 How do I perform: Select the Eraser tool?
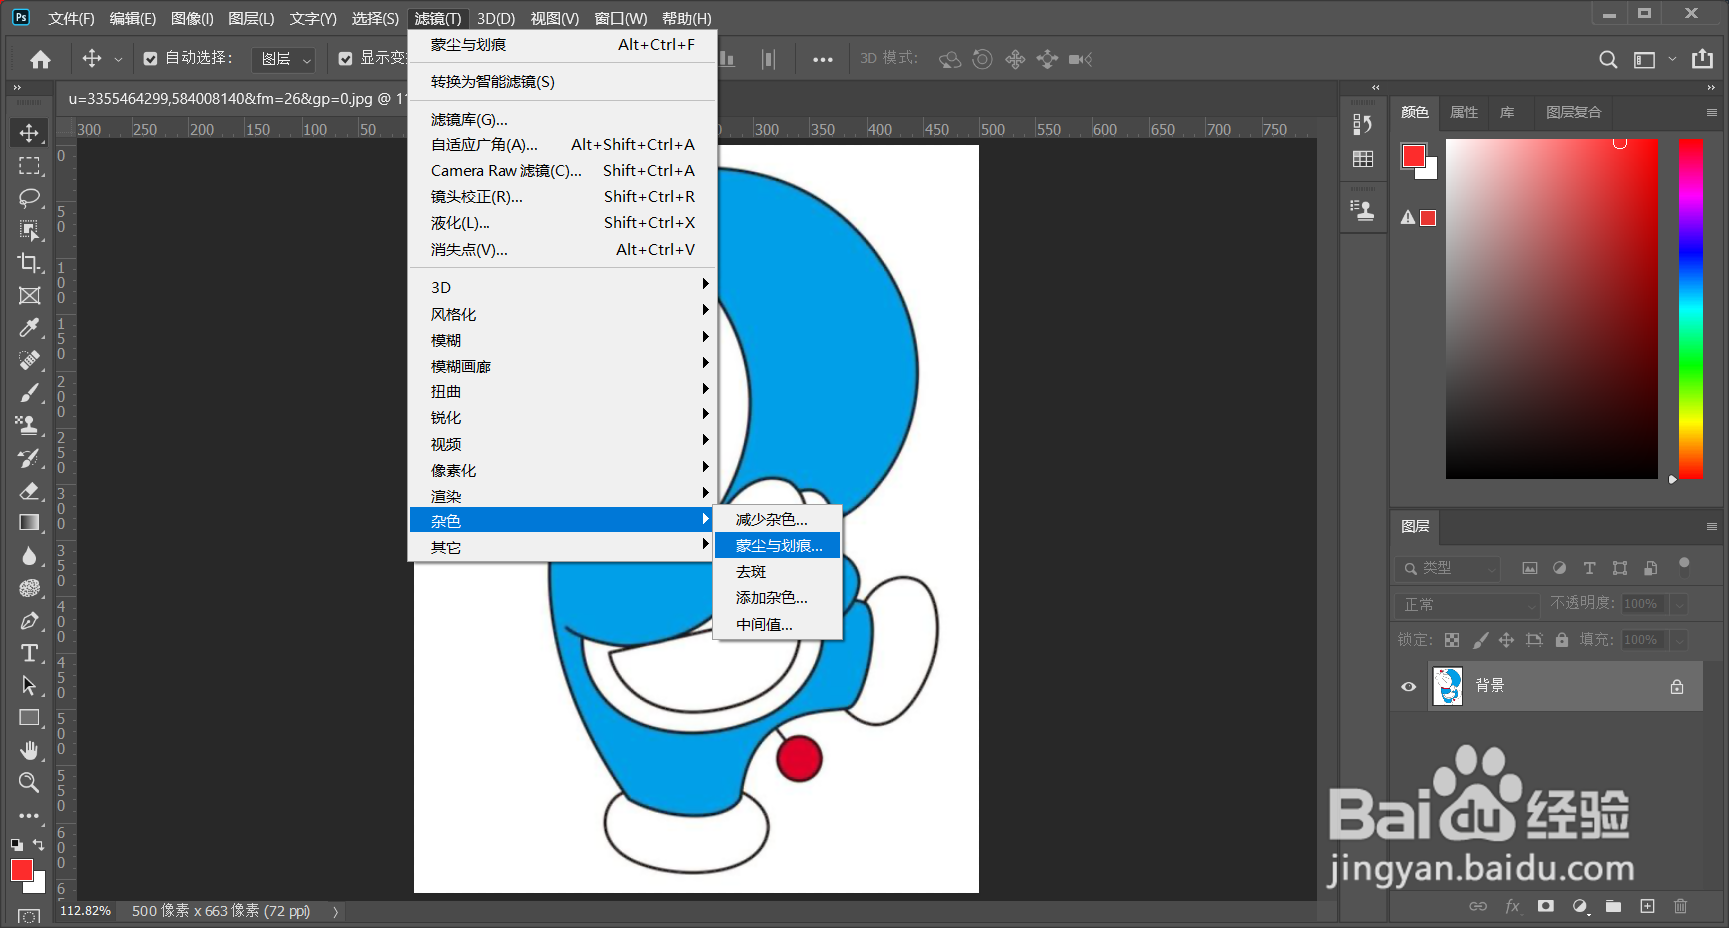point(29,490)
